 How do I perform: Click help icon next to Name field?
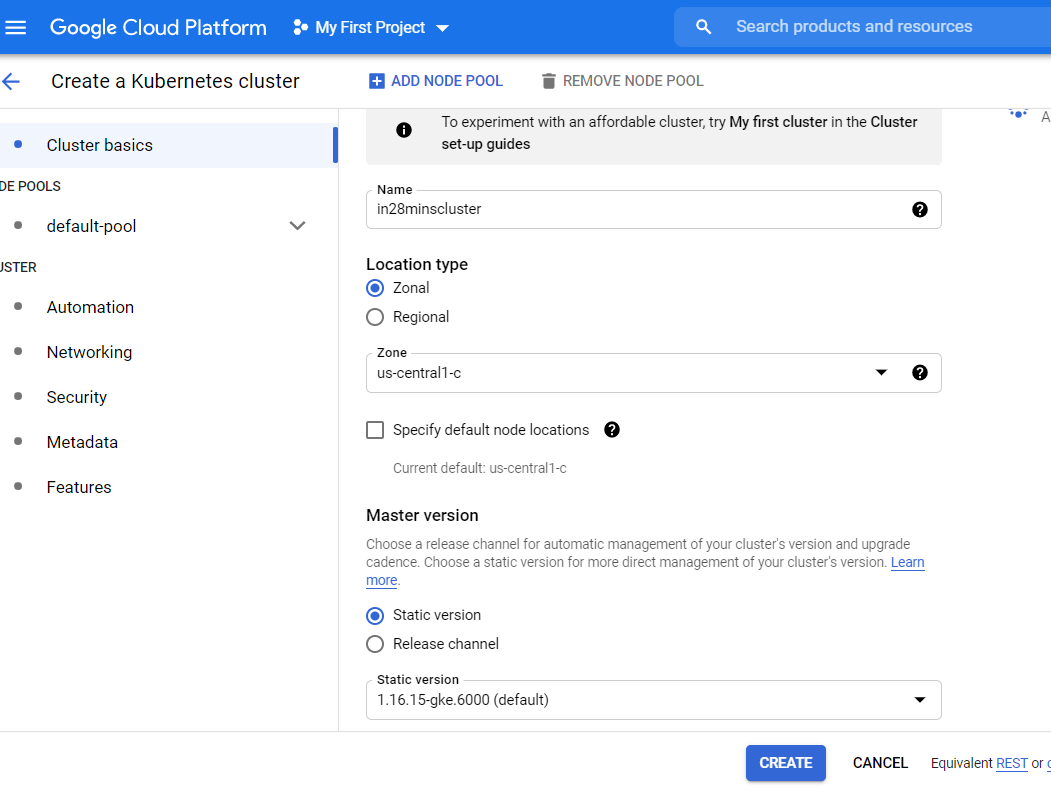[x=920, y=209]
